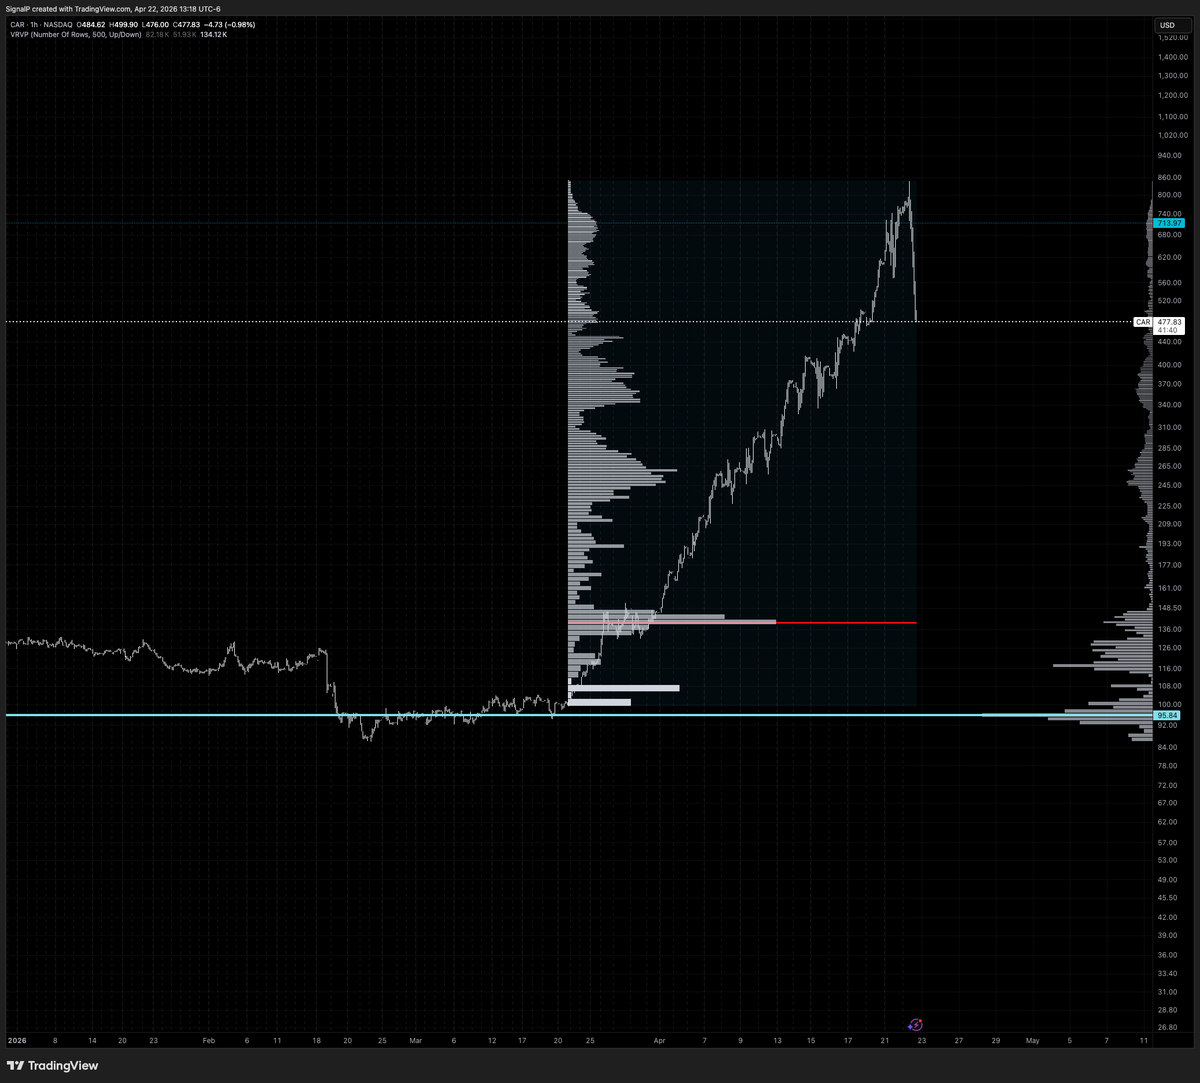1200x1083 pixels.
Task: Click the VRVP up volume 82.18 K
Action: click(x=157, y=35)
